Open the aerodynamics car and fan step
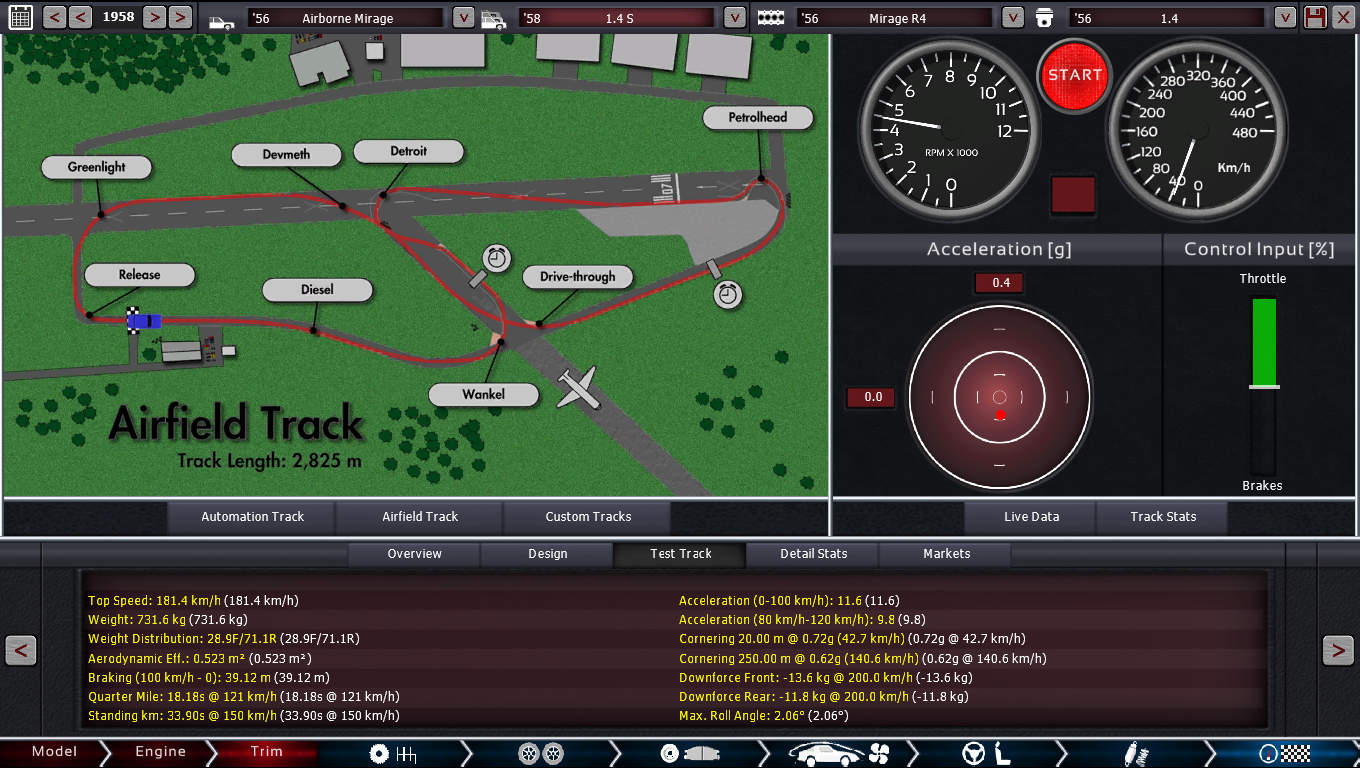Screen dimensions: 1360x768 (840, 753)
